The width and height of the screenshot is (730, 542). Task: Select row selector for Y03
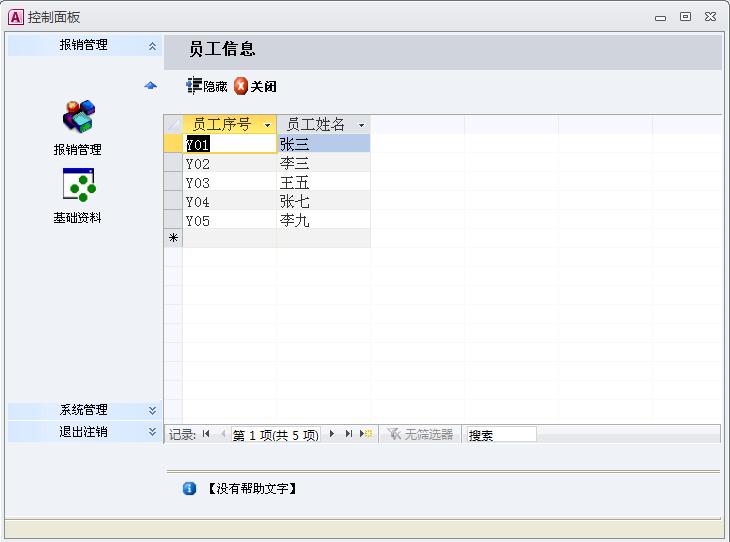point(173,182)
